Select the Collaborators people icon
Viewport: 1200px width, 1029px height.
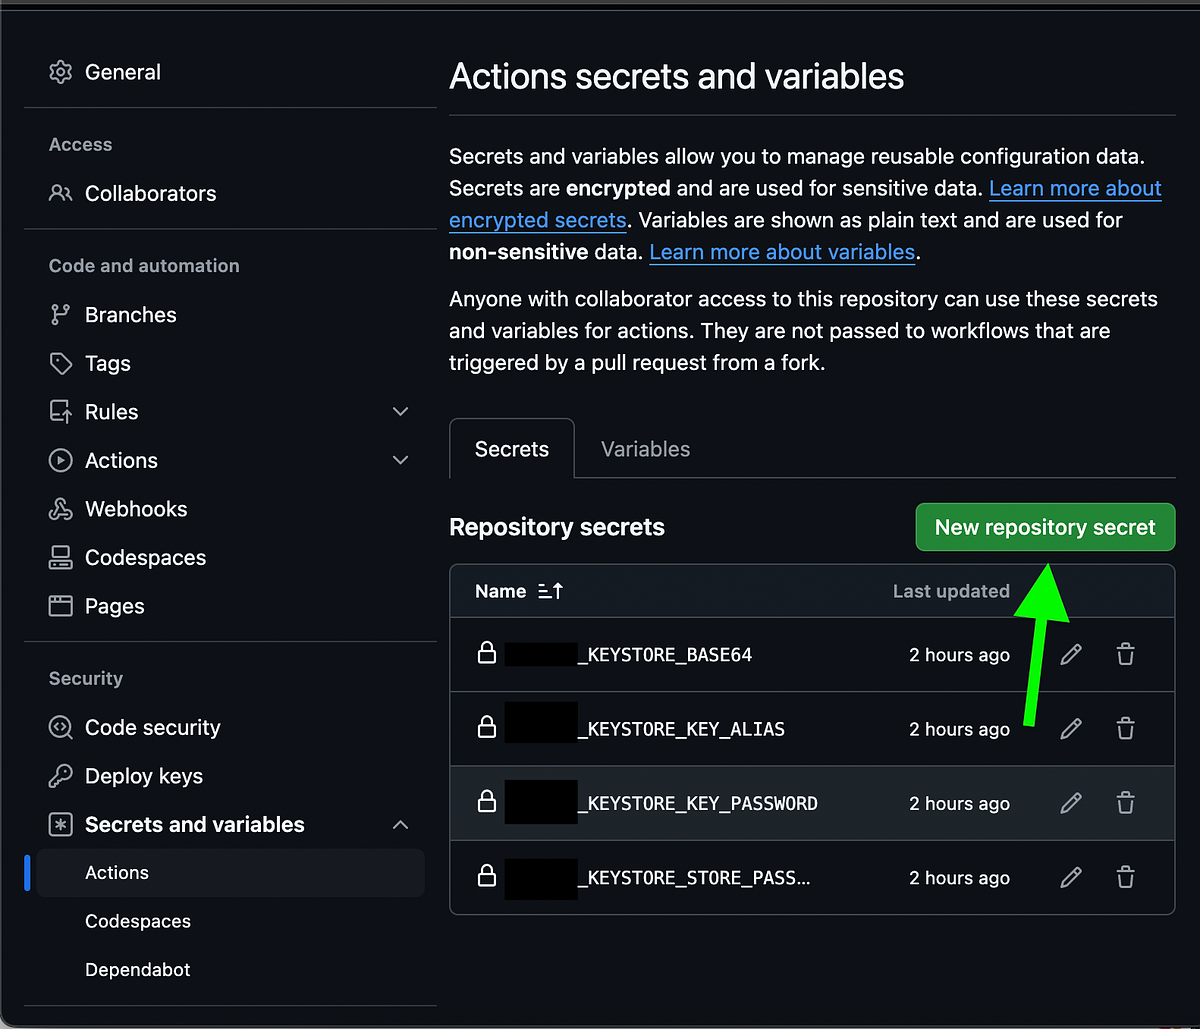[60, 193]
